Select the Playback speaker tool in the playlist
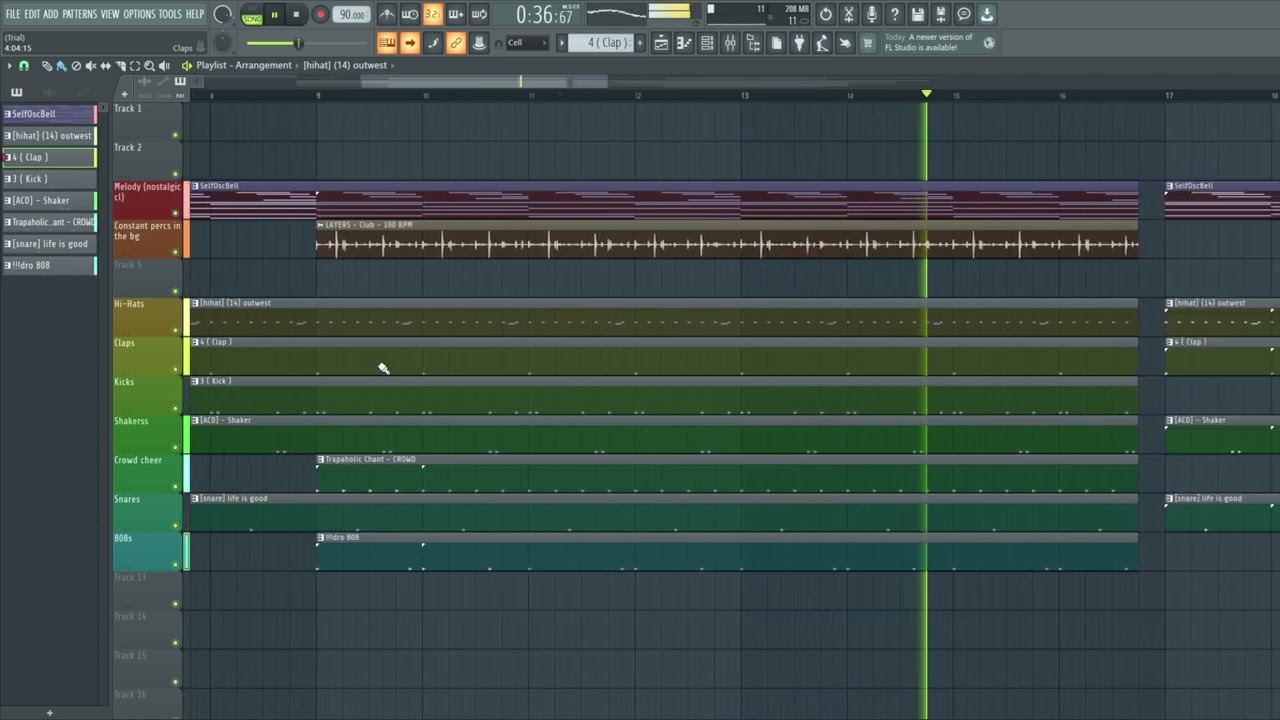The width and height of the screenshot is (1280, 720). tap(164, 66)
